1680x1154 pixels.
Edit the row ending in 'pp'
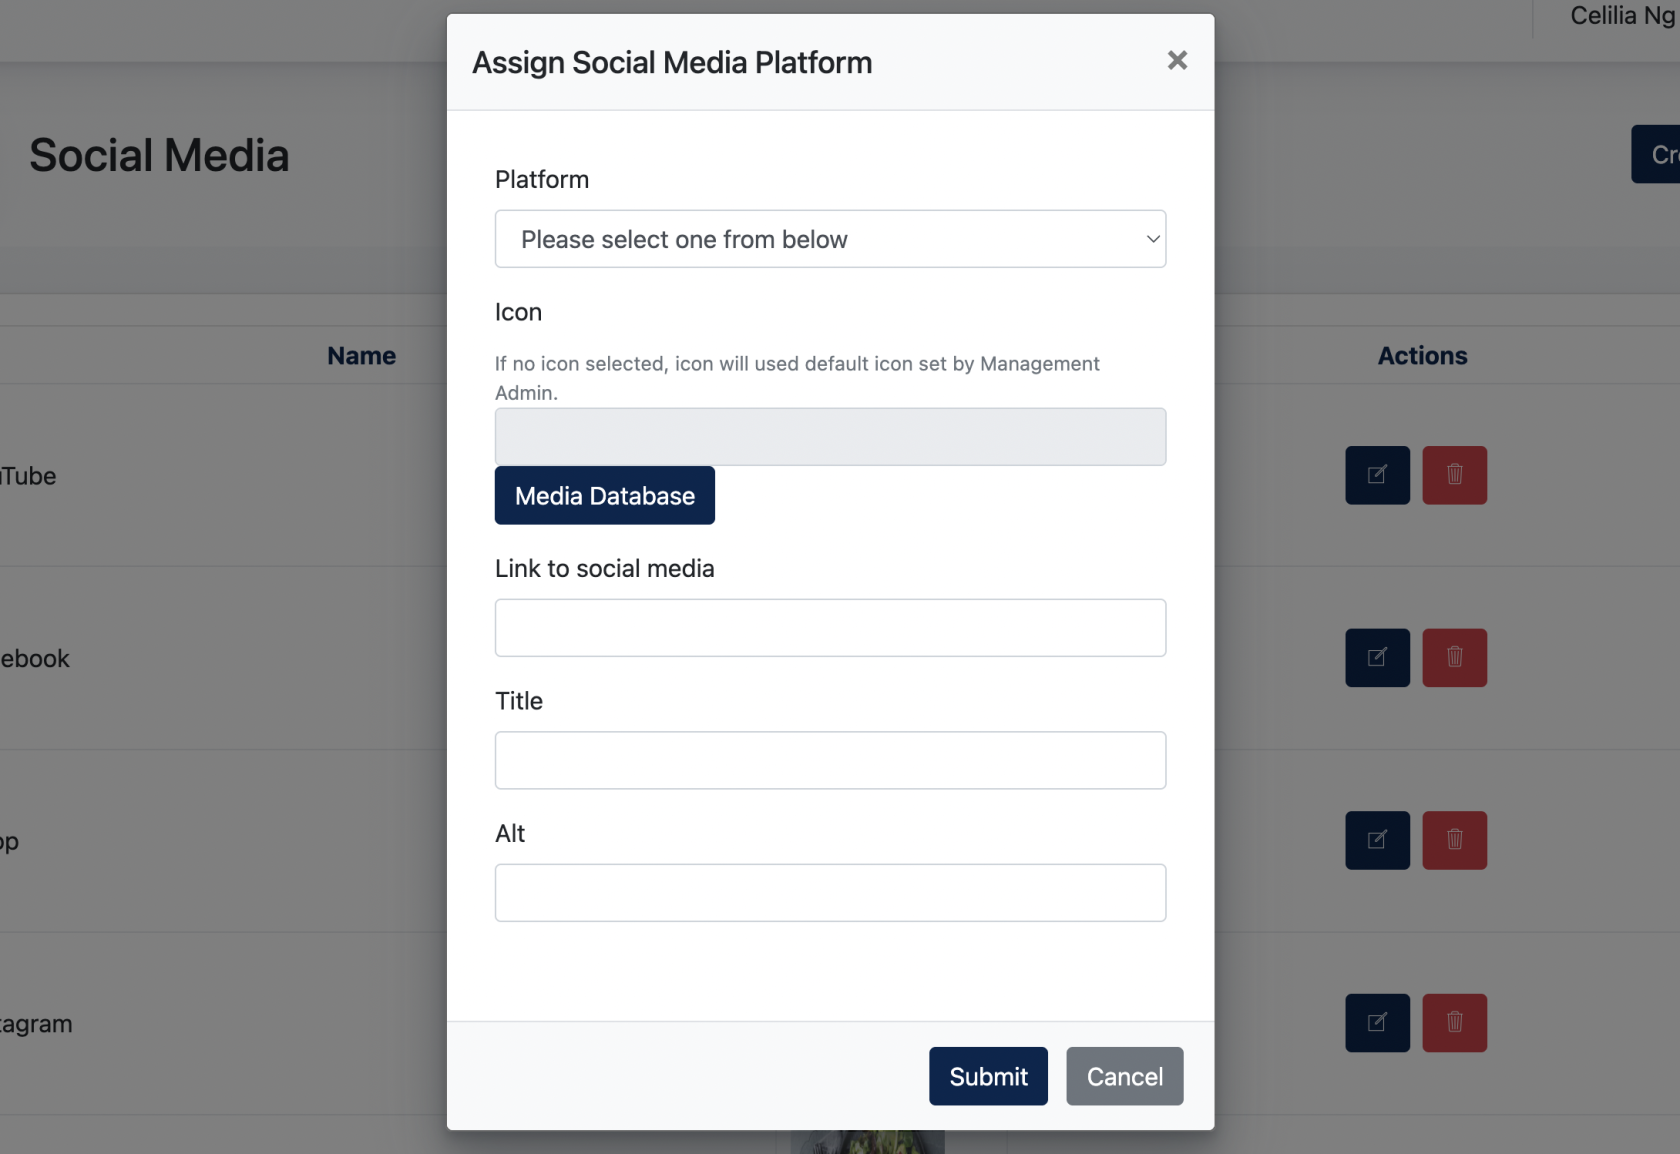tap(1377, 840)
